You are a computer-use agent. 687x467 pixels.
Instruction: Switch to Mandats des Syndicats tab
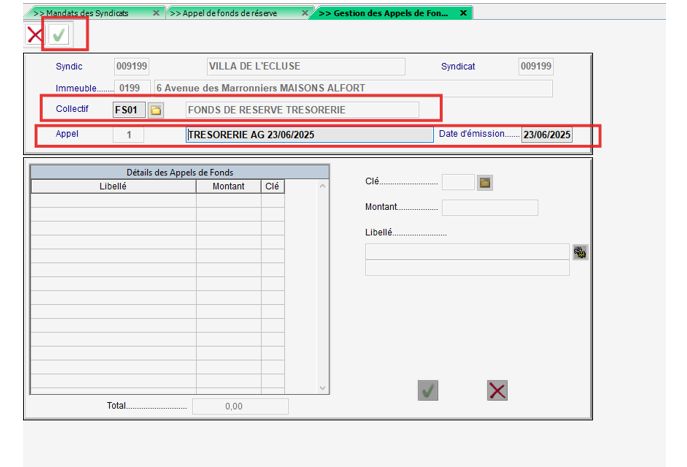click(x=88, y=13)
